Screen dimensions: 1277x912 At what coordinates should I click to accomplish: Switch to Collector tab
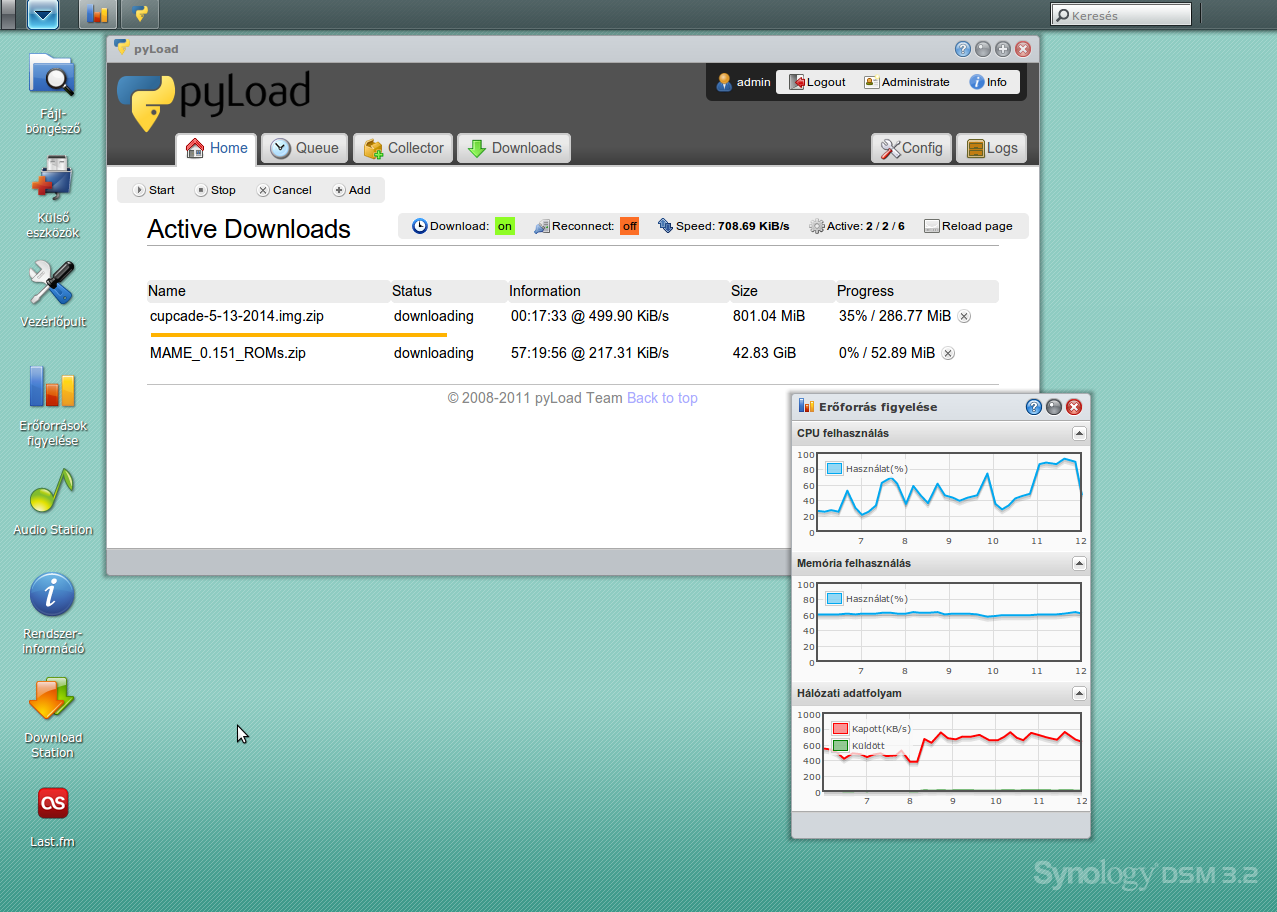[x=403, y=148]
